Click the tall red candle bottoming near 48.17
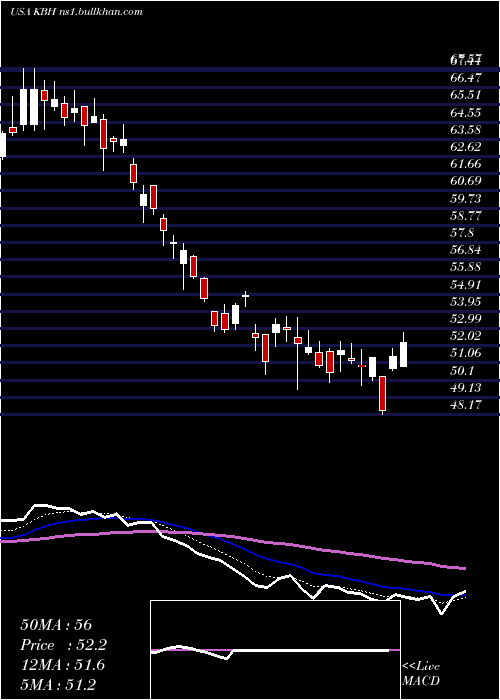The width and height of the screenshot is (500, 700). pos(383,393)
